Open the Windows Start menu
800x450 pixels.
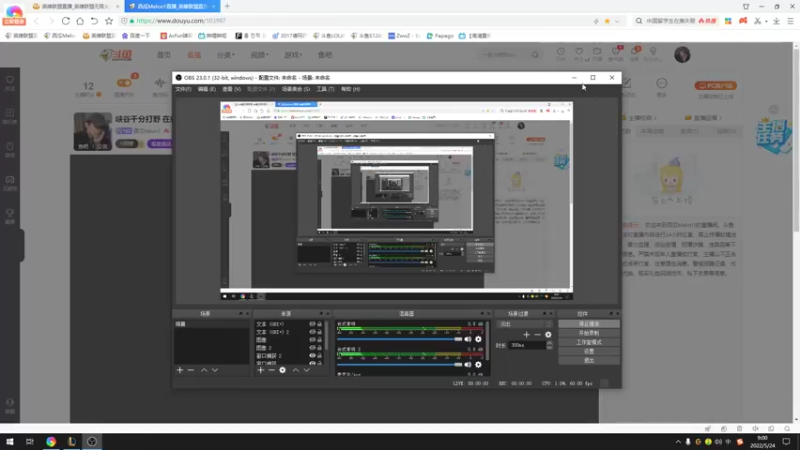10,441
